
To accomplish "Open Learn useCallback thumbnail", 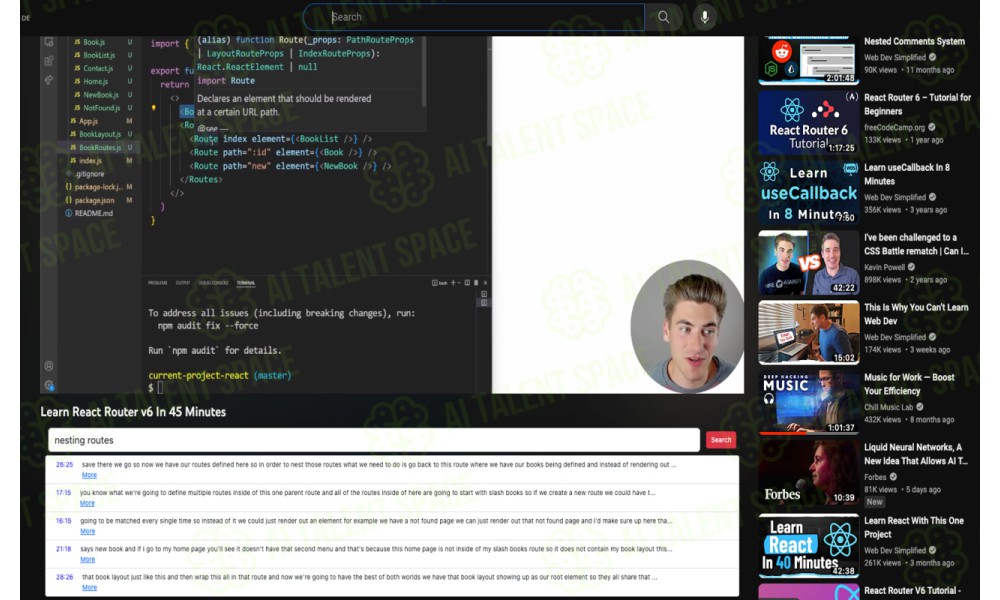I will [809, 192].
